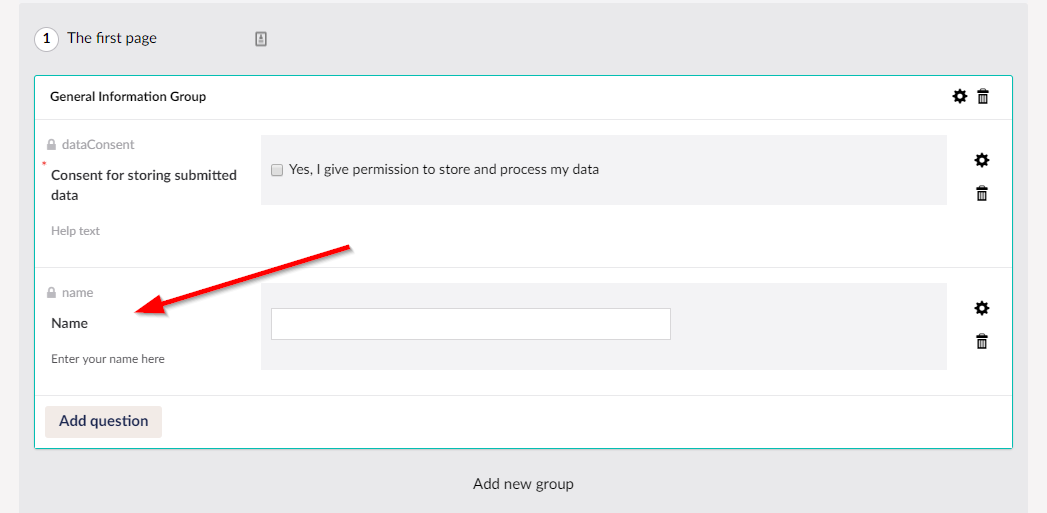Viewport: 1047px width, 513px height.
Task: Click the Add new group link
Action: [523, 484]
